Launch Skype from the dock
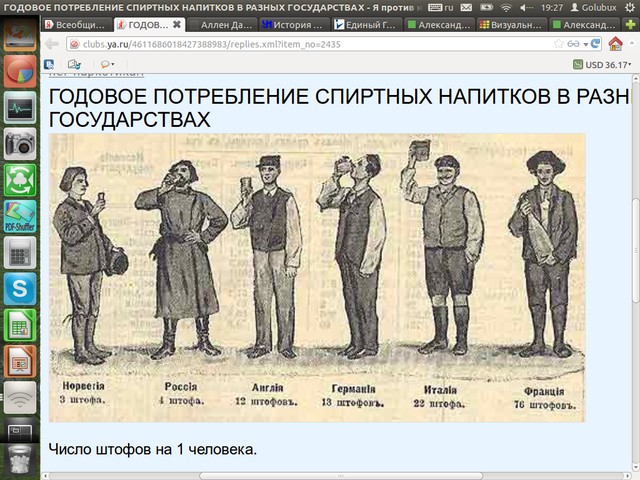640x480 pixels. (20, 289)
